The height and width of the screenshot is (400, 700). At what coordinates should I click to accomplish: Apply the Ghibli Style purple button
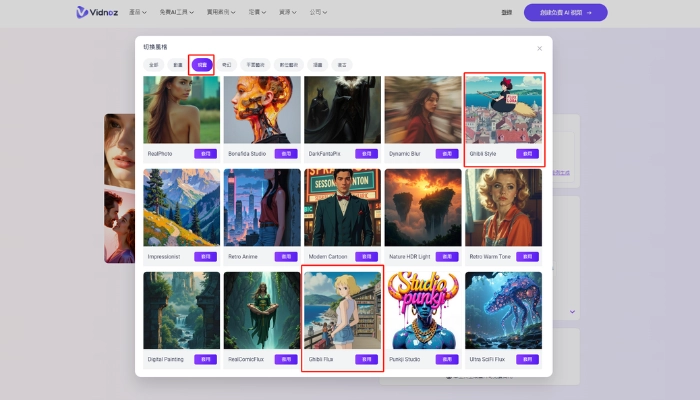(x=528, y=154)
